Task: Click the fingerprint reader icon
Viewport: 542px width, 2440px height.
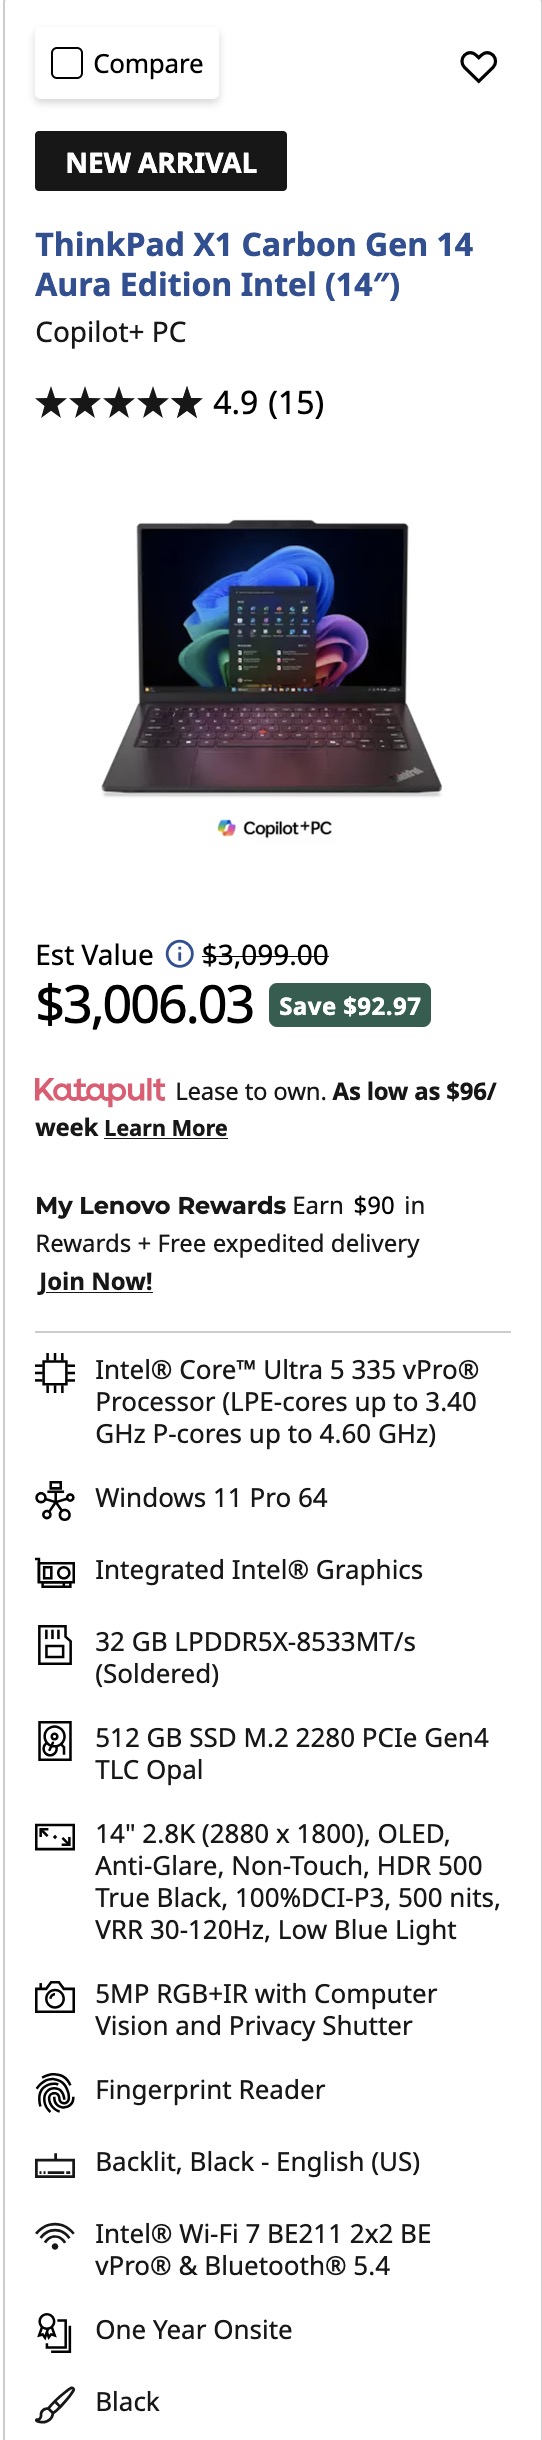Action: pos(55,2093)
